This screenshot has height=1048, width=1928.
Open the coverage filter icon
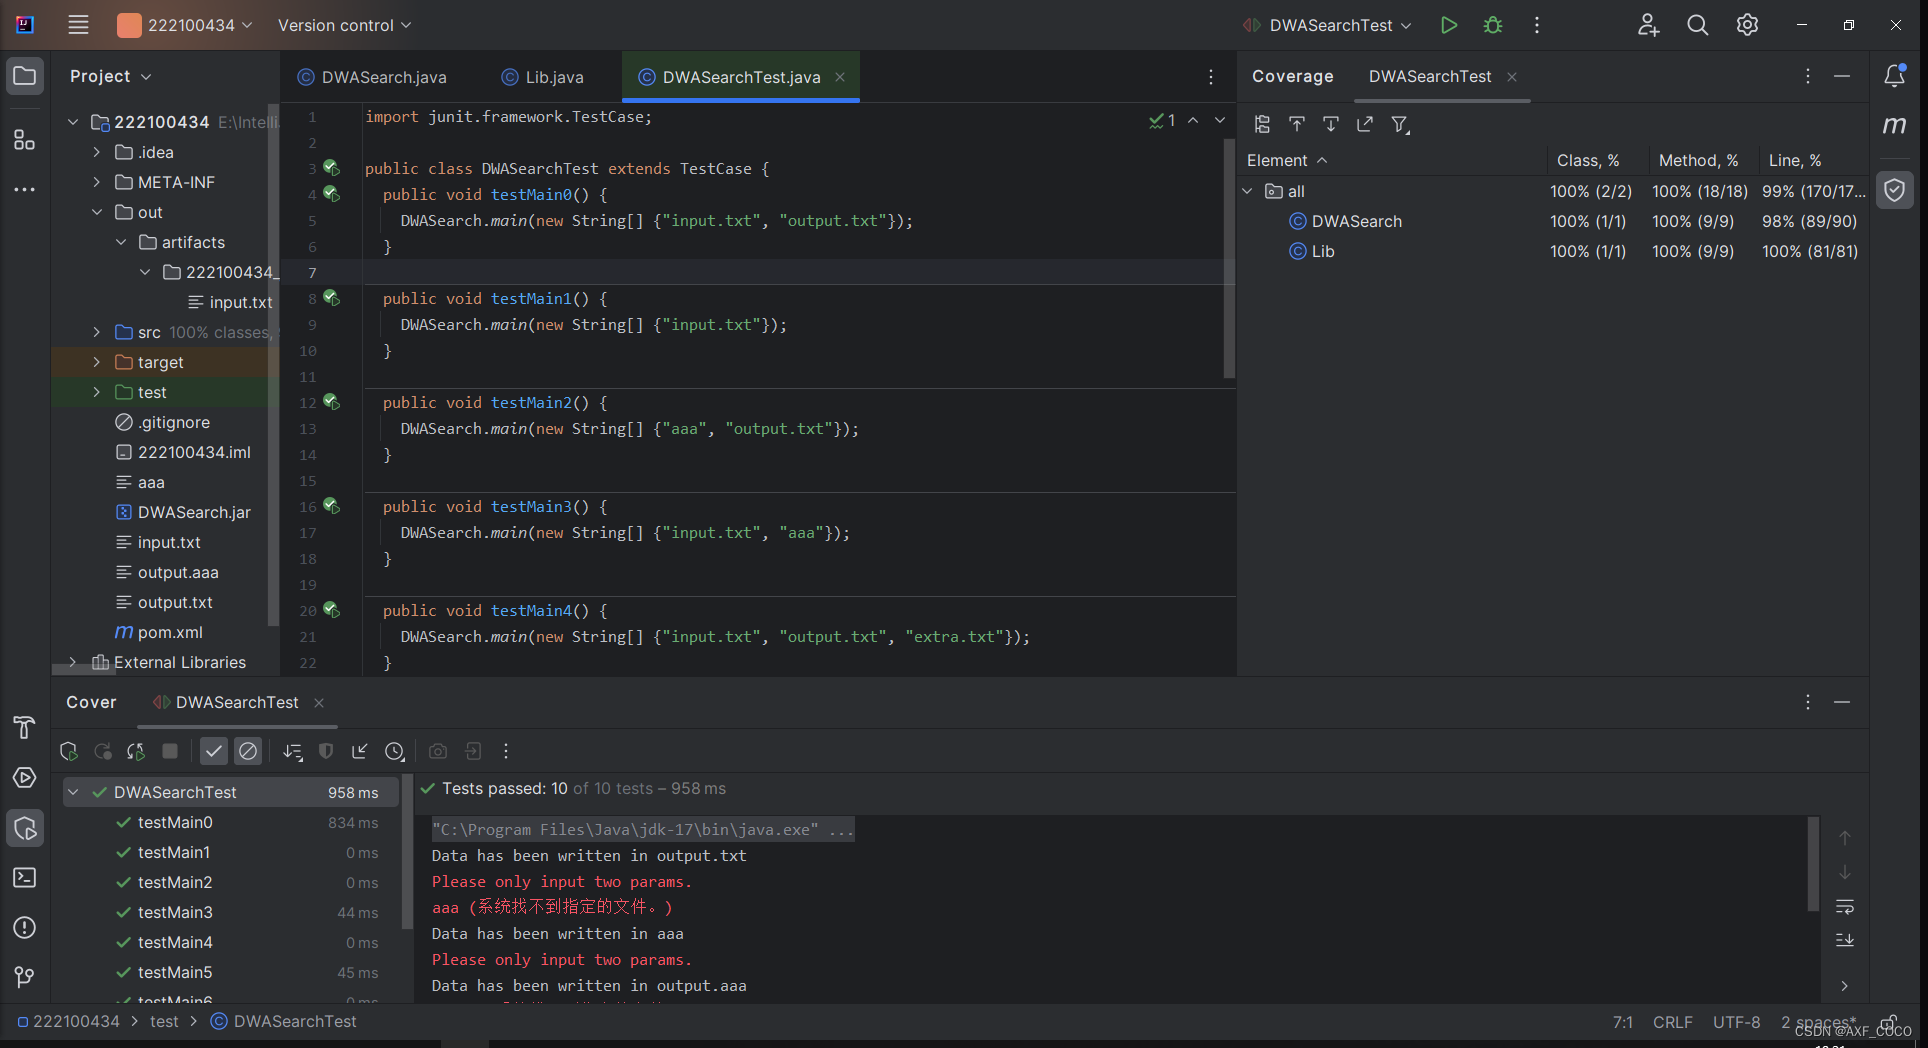[x=1400, y=124]
